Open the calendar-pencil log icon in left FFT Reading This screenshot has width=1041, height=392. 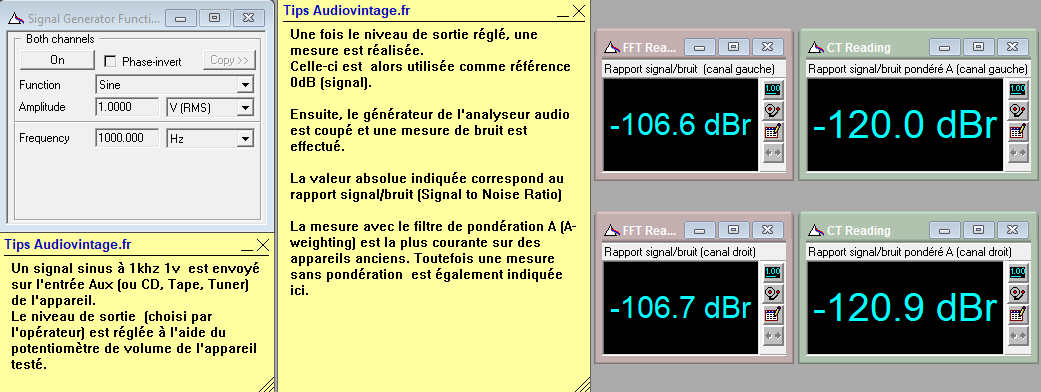(772, 132)
